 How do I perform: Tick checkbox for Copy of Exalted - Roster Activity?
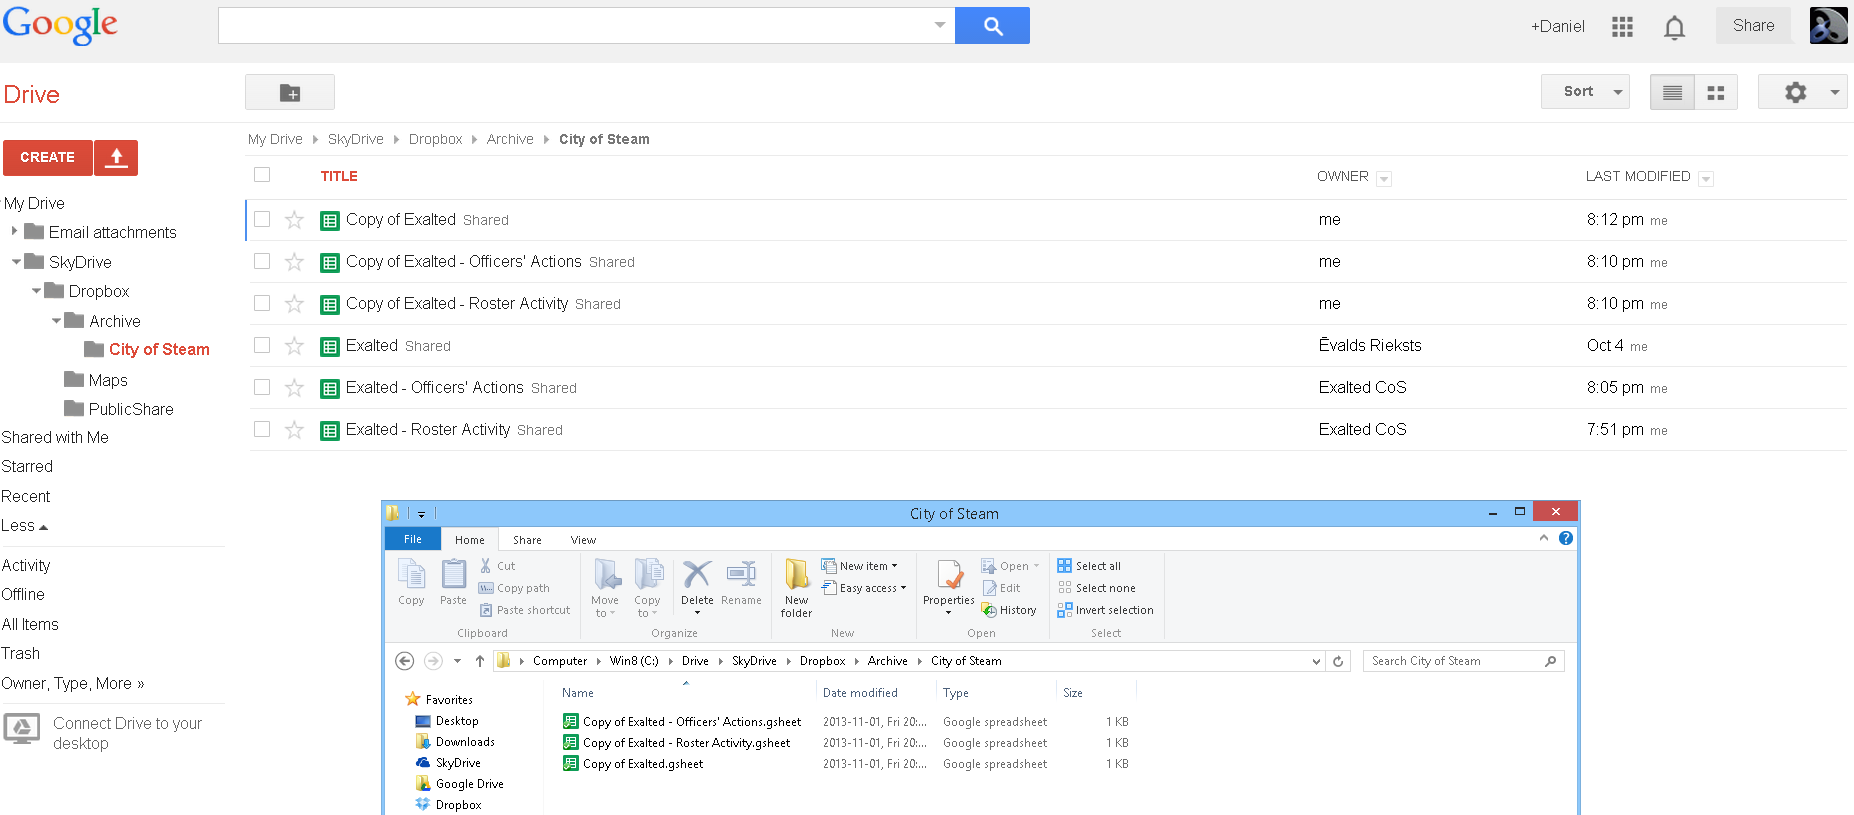point(262,303)
